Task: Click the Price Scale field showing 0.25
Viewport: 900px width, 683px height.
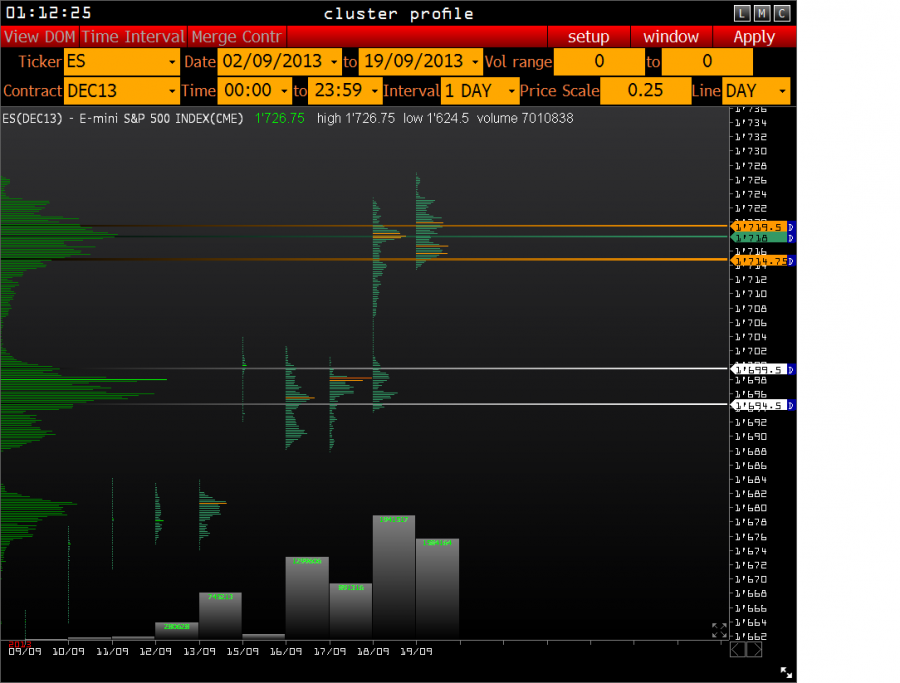Action: [x=645, y=91]
